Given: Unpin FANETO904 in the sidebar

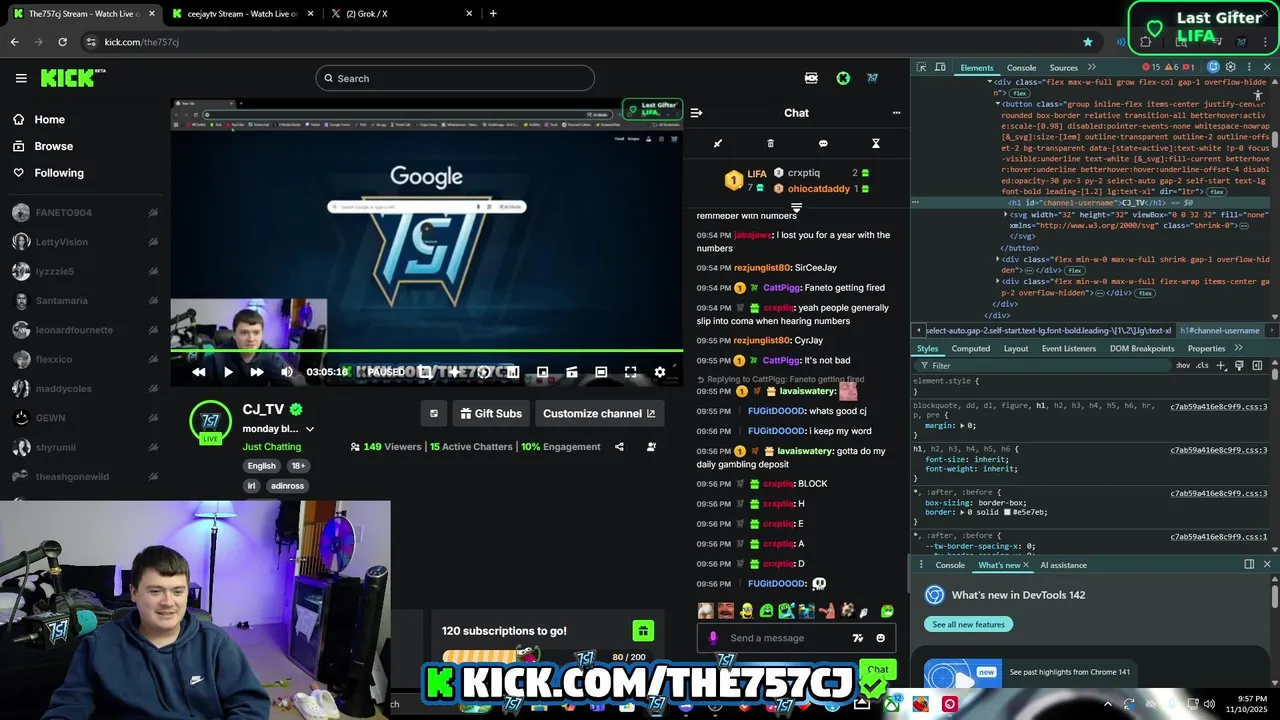Looking at the screenshot, I should (153, 213).
